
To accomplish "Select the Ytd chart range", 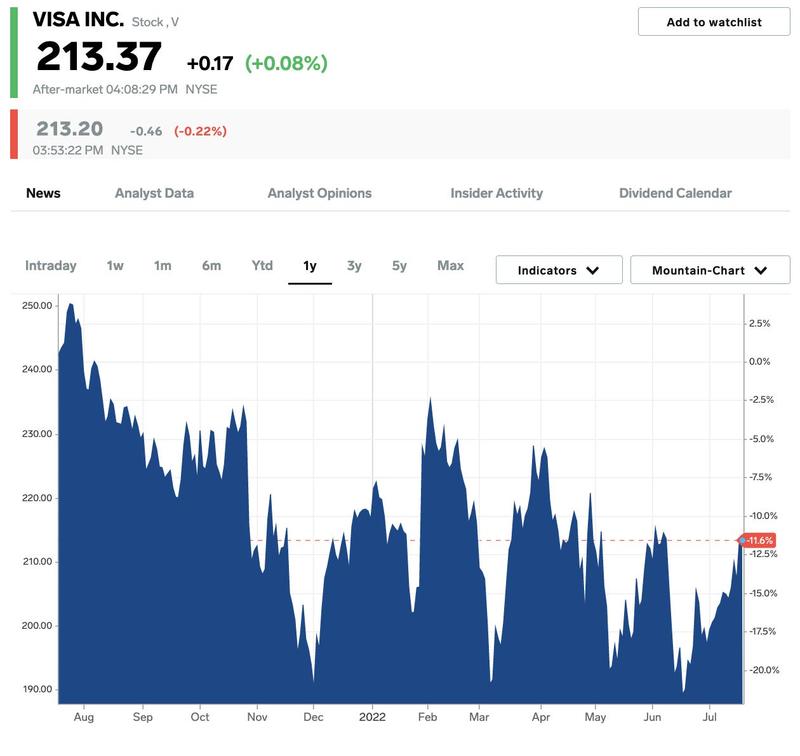I will tap(262, 266).
